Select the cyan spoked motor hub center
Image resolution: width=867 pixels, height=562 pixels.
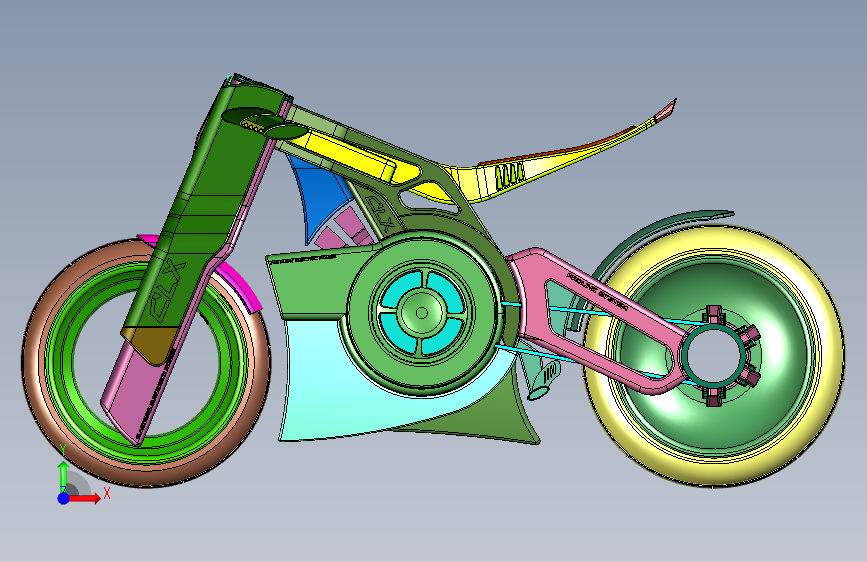point(421,313)
